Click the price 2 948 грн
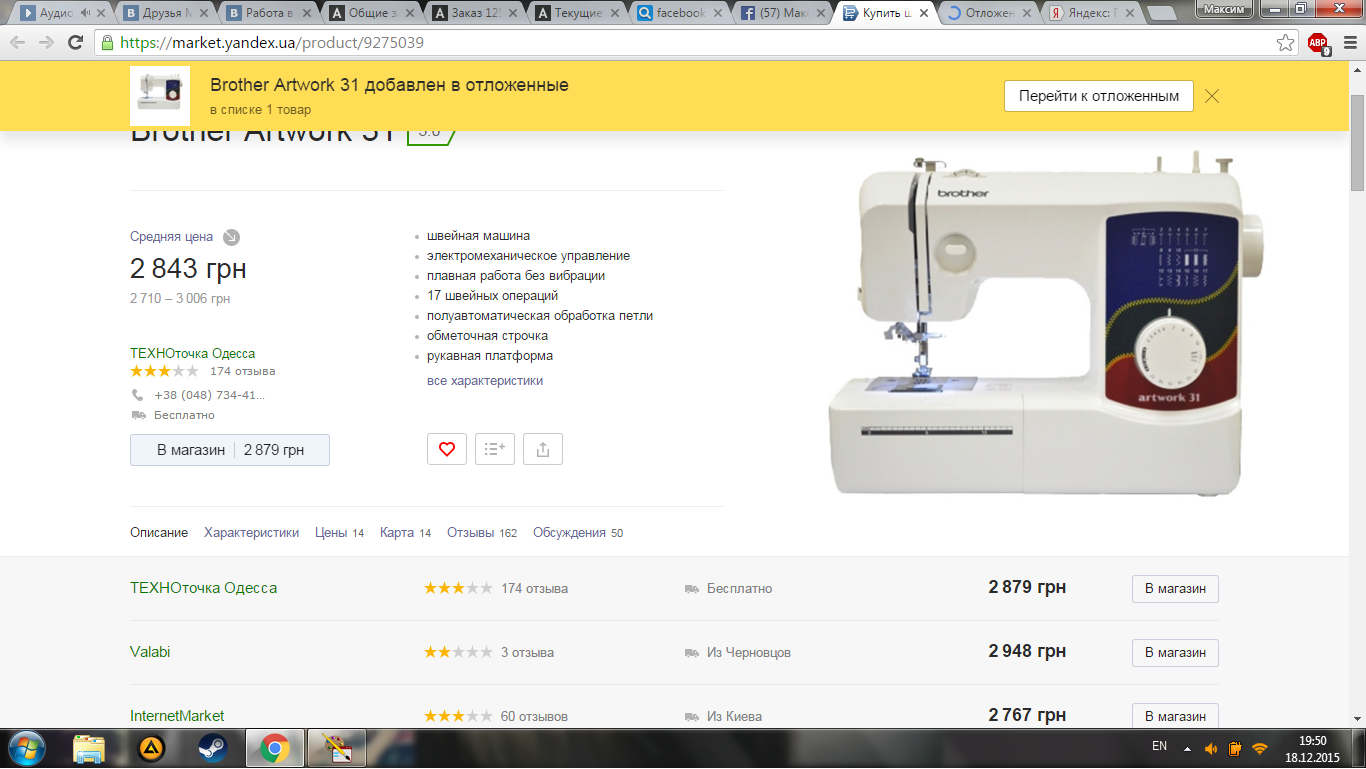The height and width of the screenshot is (769, 1366). click(x=1027, y=651)
